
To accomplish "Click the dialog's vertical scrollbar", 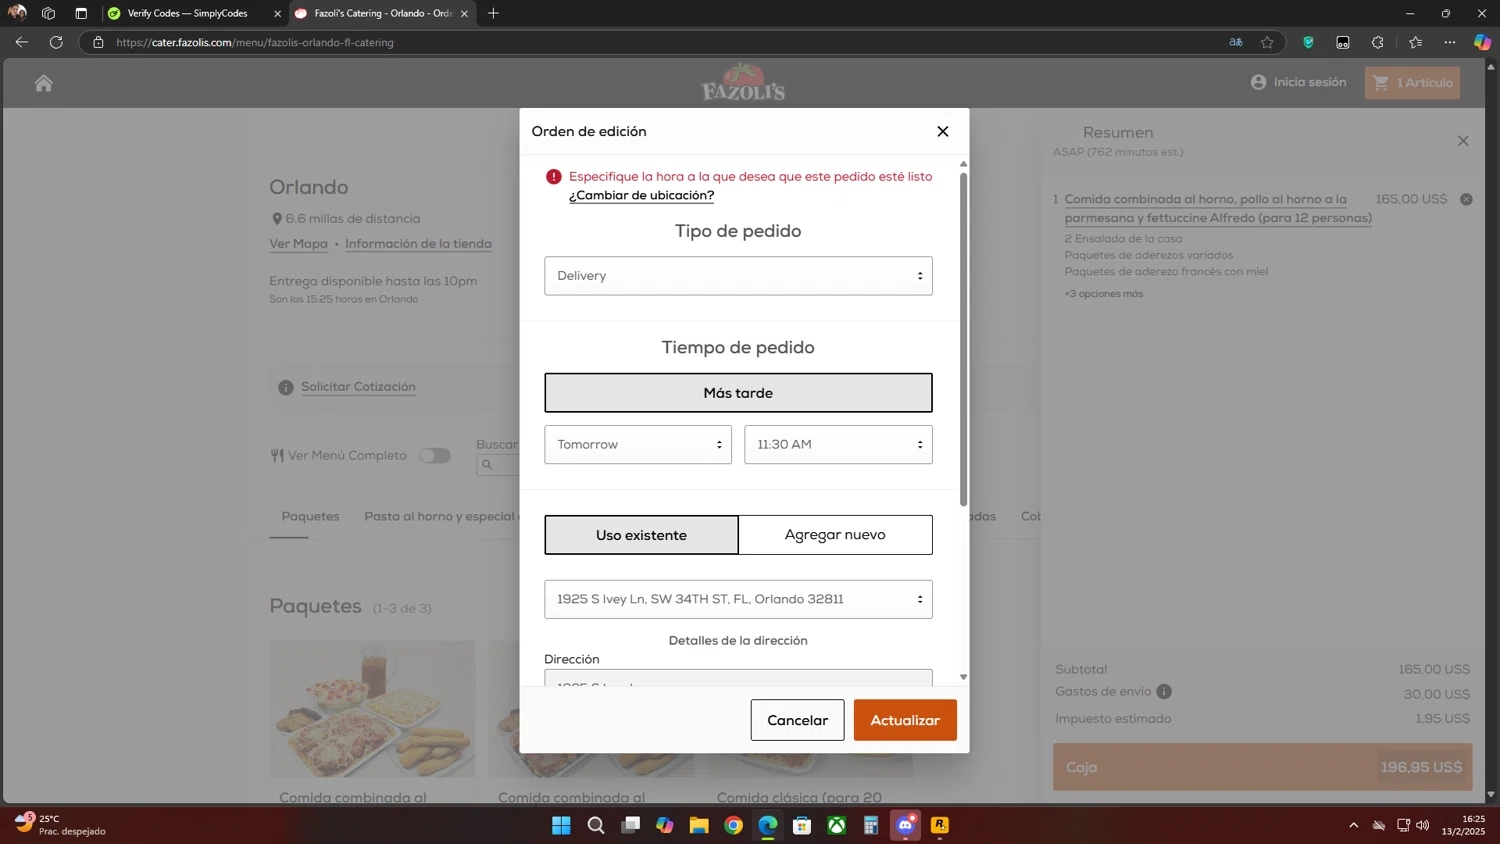I will 963,340.
